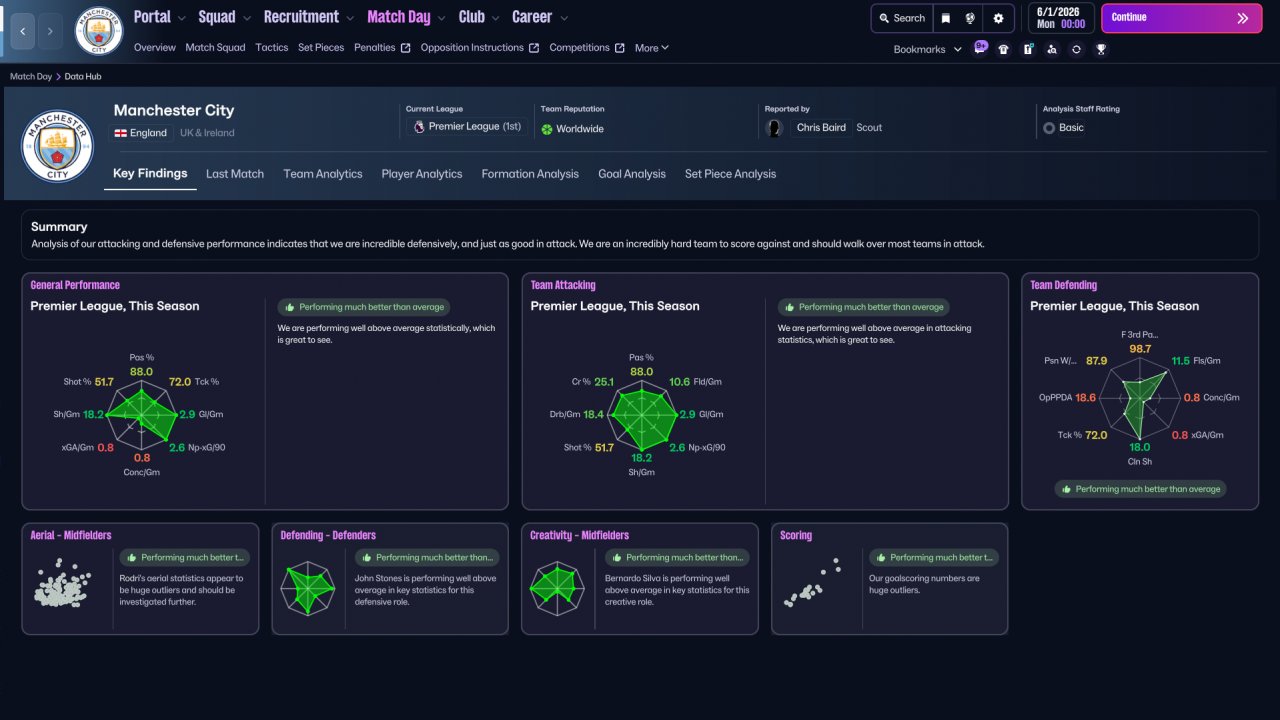Click the circular arrows icon in bookmarks row
This screenshot has width=1280, height=720.
[x=1076, y=49]
